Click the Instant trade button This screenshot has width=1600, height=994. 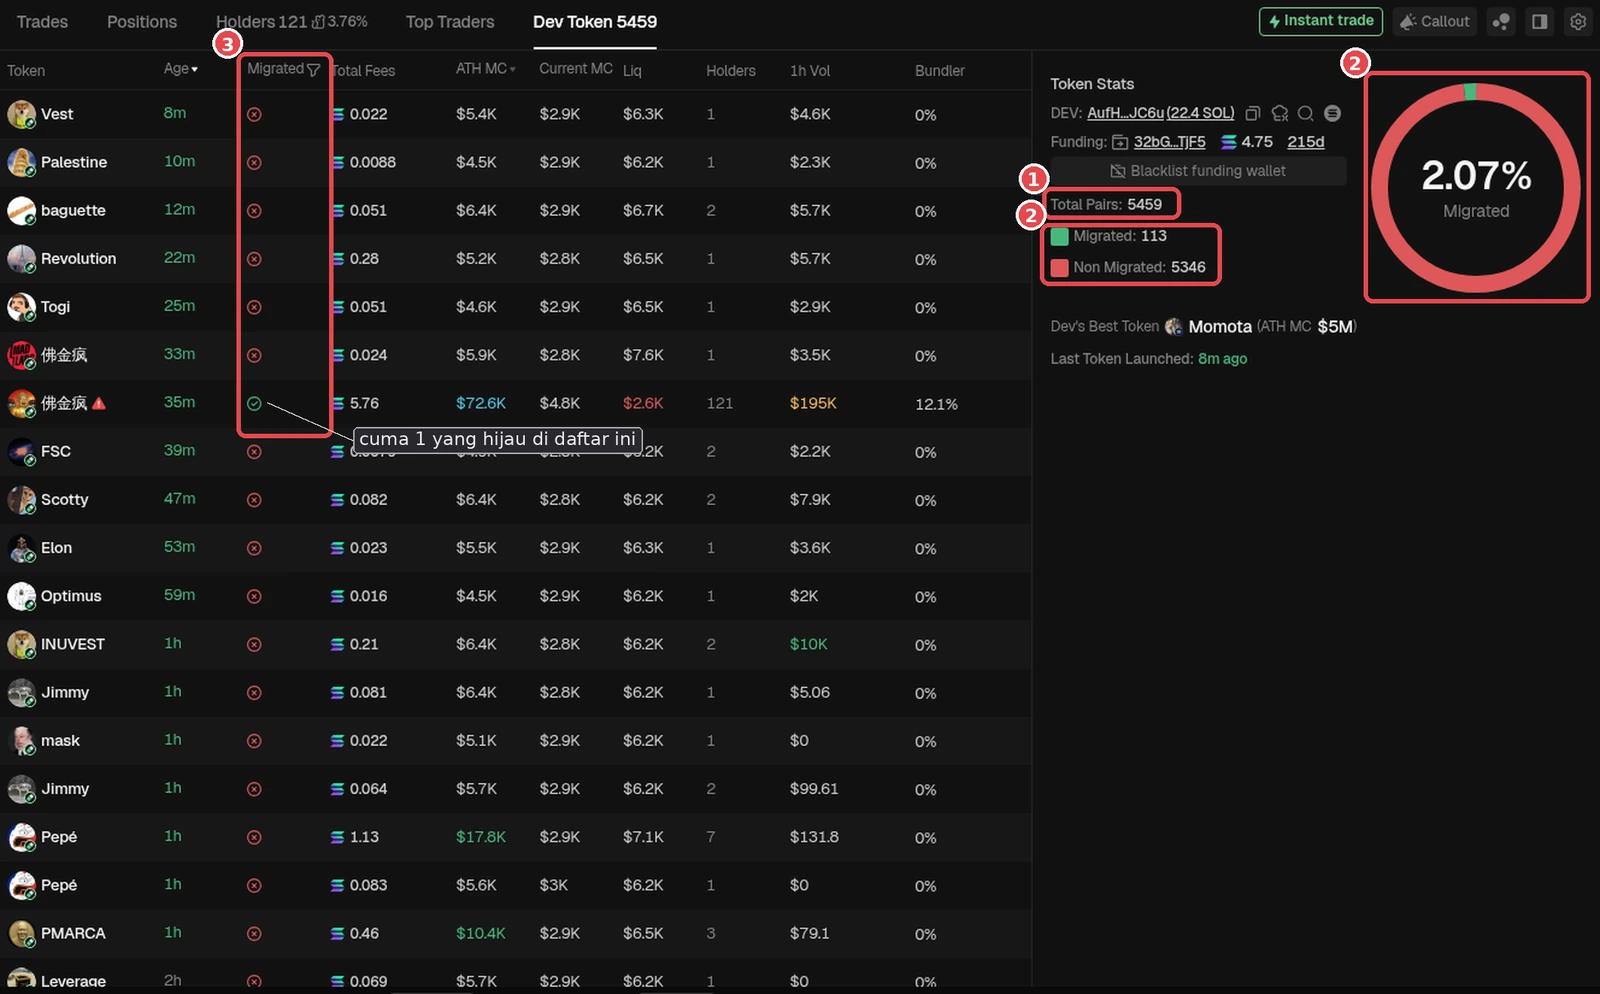tap(1321, 21)
